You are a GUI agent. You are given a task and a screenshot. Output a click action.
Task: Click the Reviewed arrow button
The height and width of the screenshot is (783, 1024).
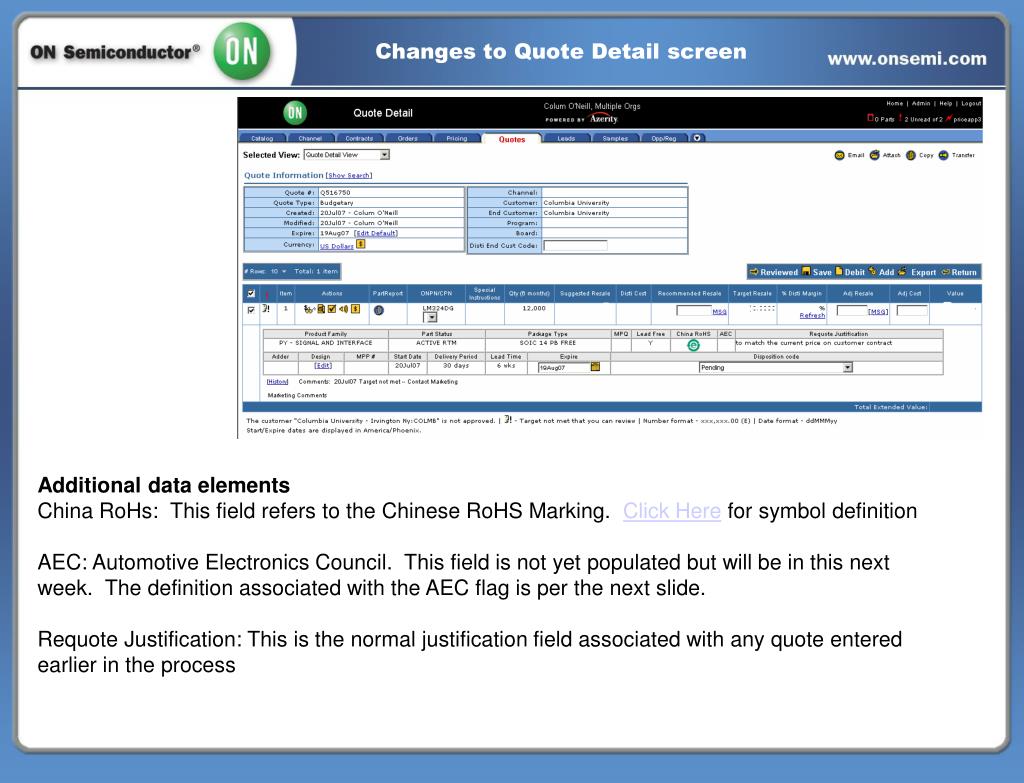tap(774, 272)
